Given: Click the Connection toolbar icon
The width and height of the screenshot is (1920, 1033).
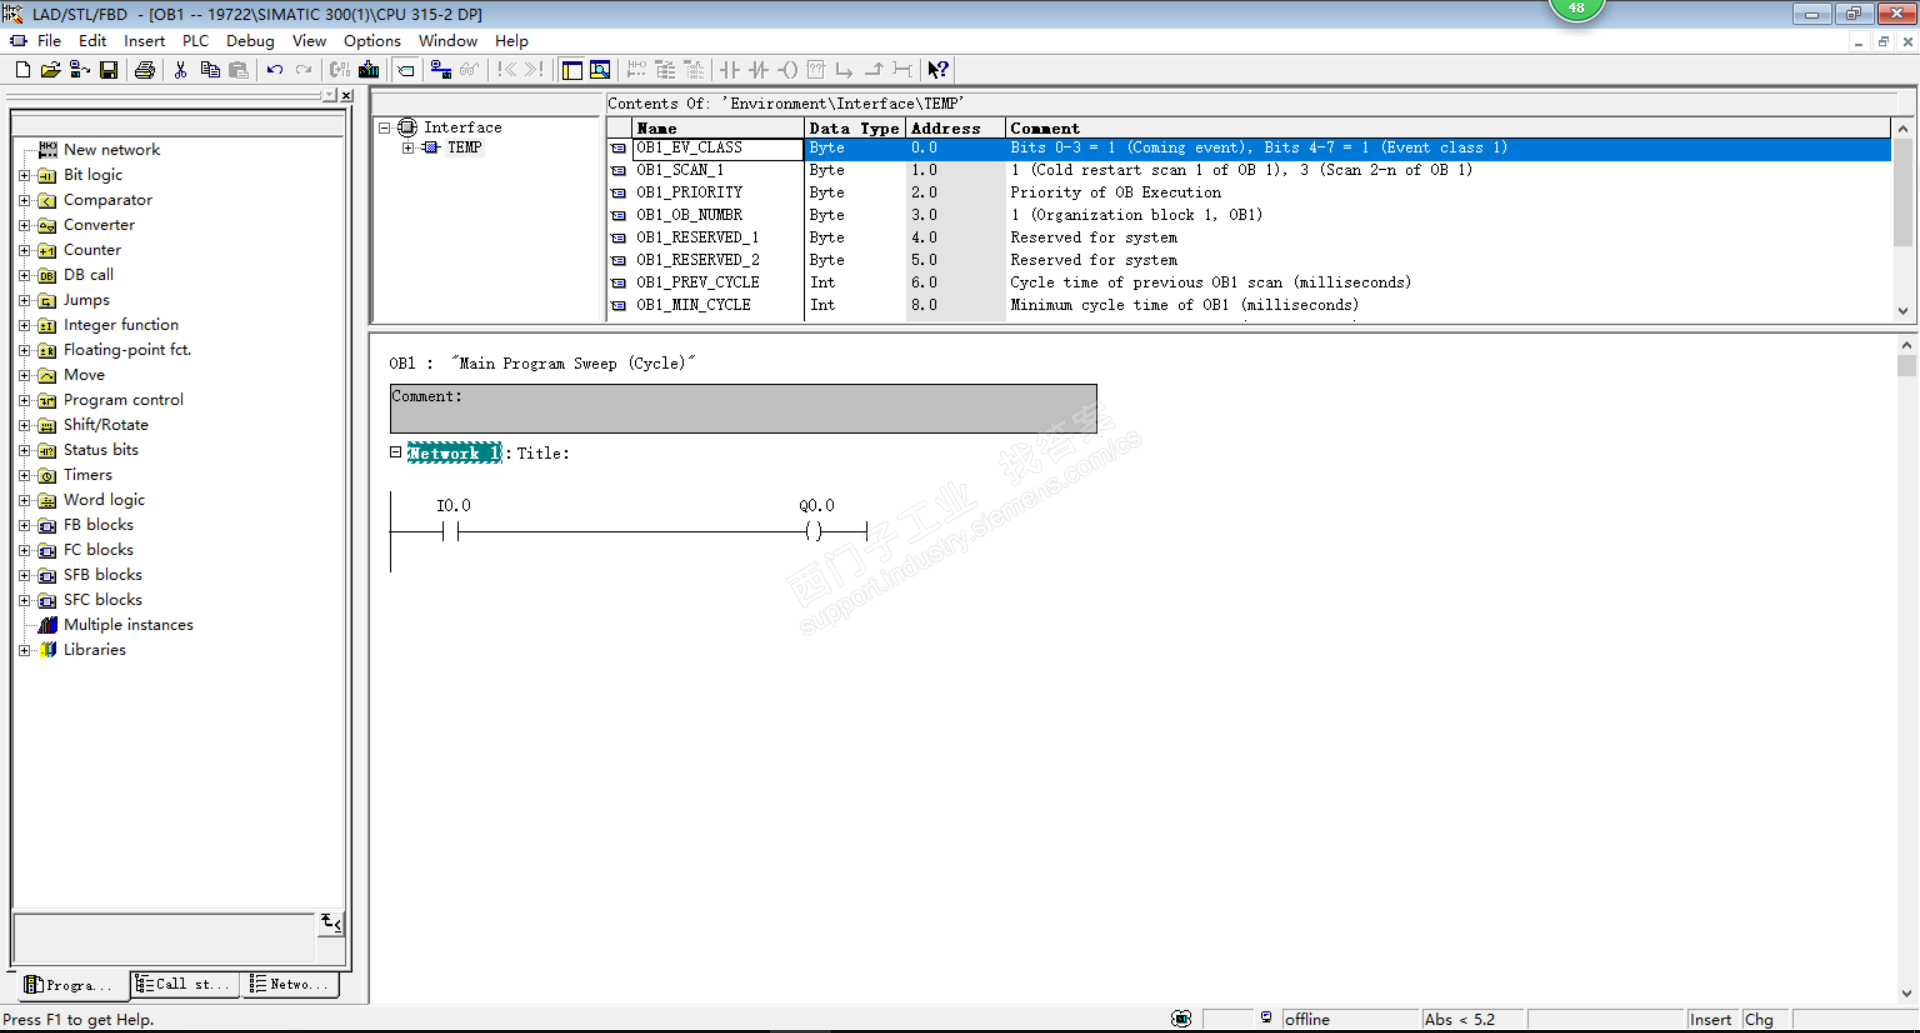Looking at the screenshot, I should click(903, 70).
